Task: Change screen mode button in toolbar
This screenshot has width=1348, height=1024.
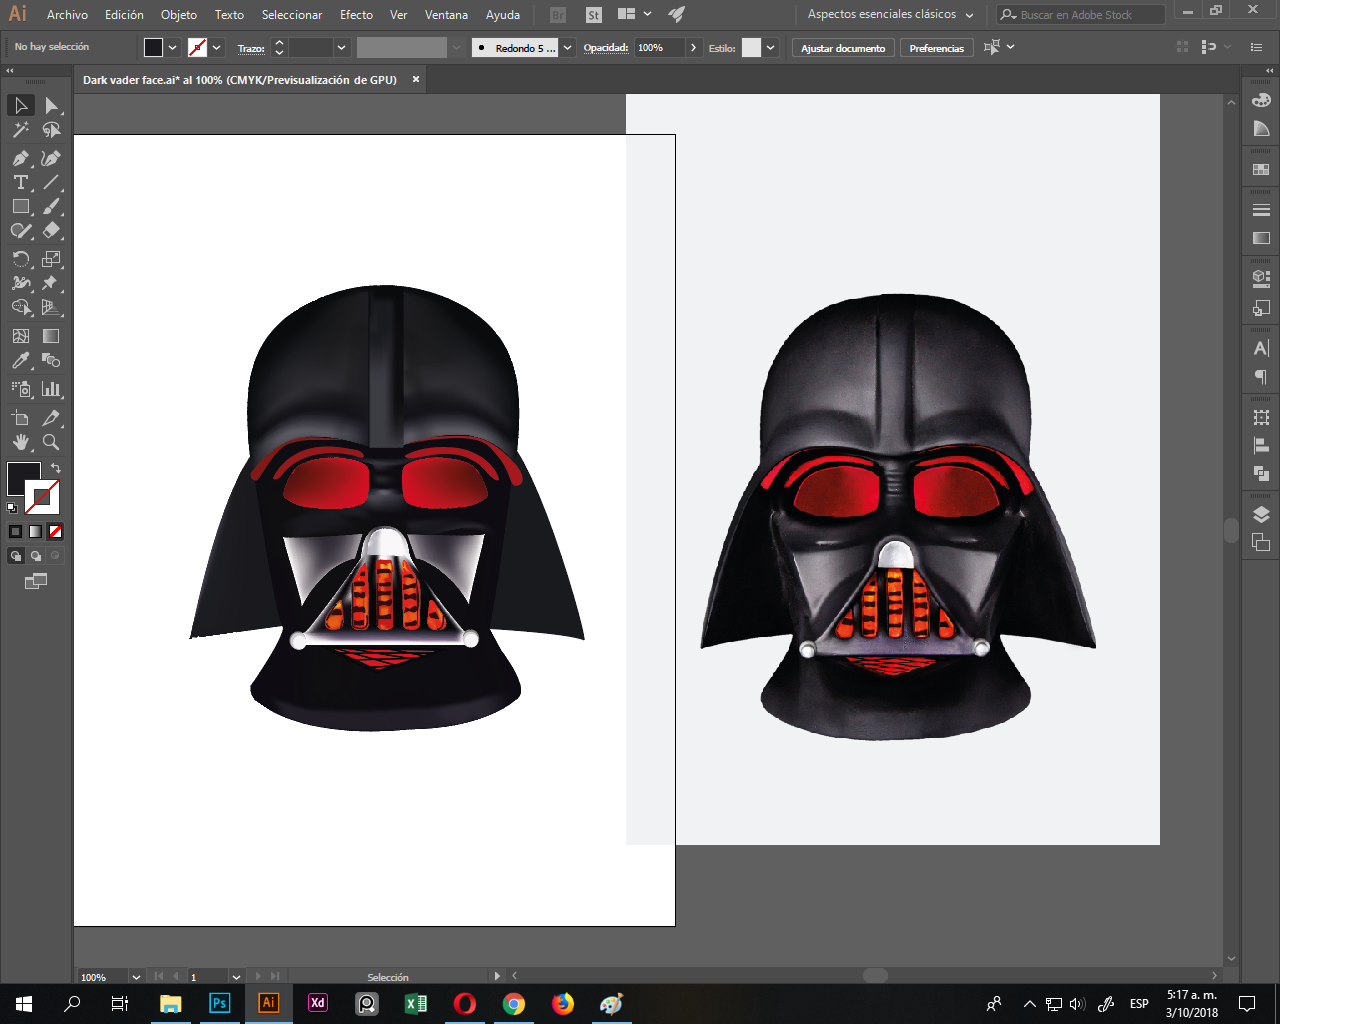Action: [36, 581]
